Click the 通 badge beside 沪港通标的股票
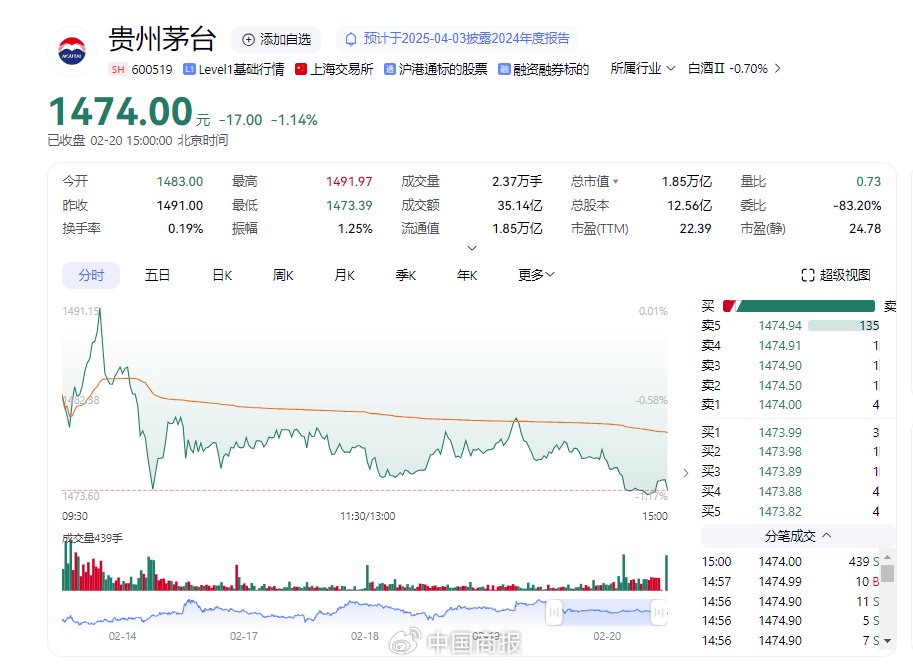The image size is (913, 664). pos(390,69)
